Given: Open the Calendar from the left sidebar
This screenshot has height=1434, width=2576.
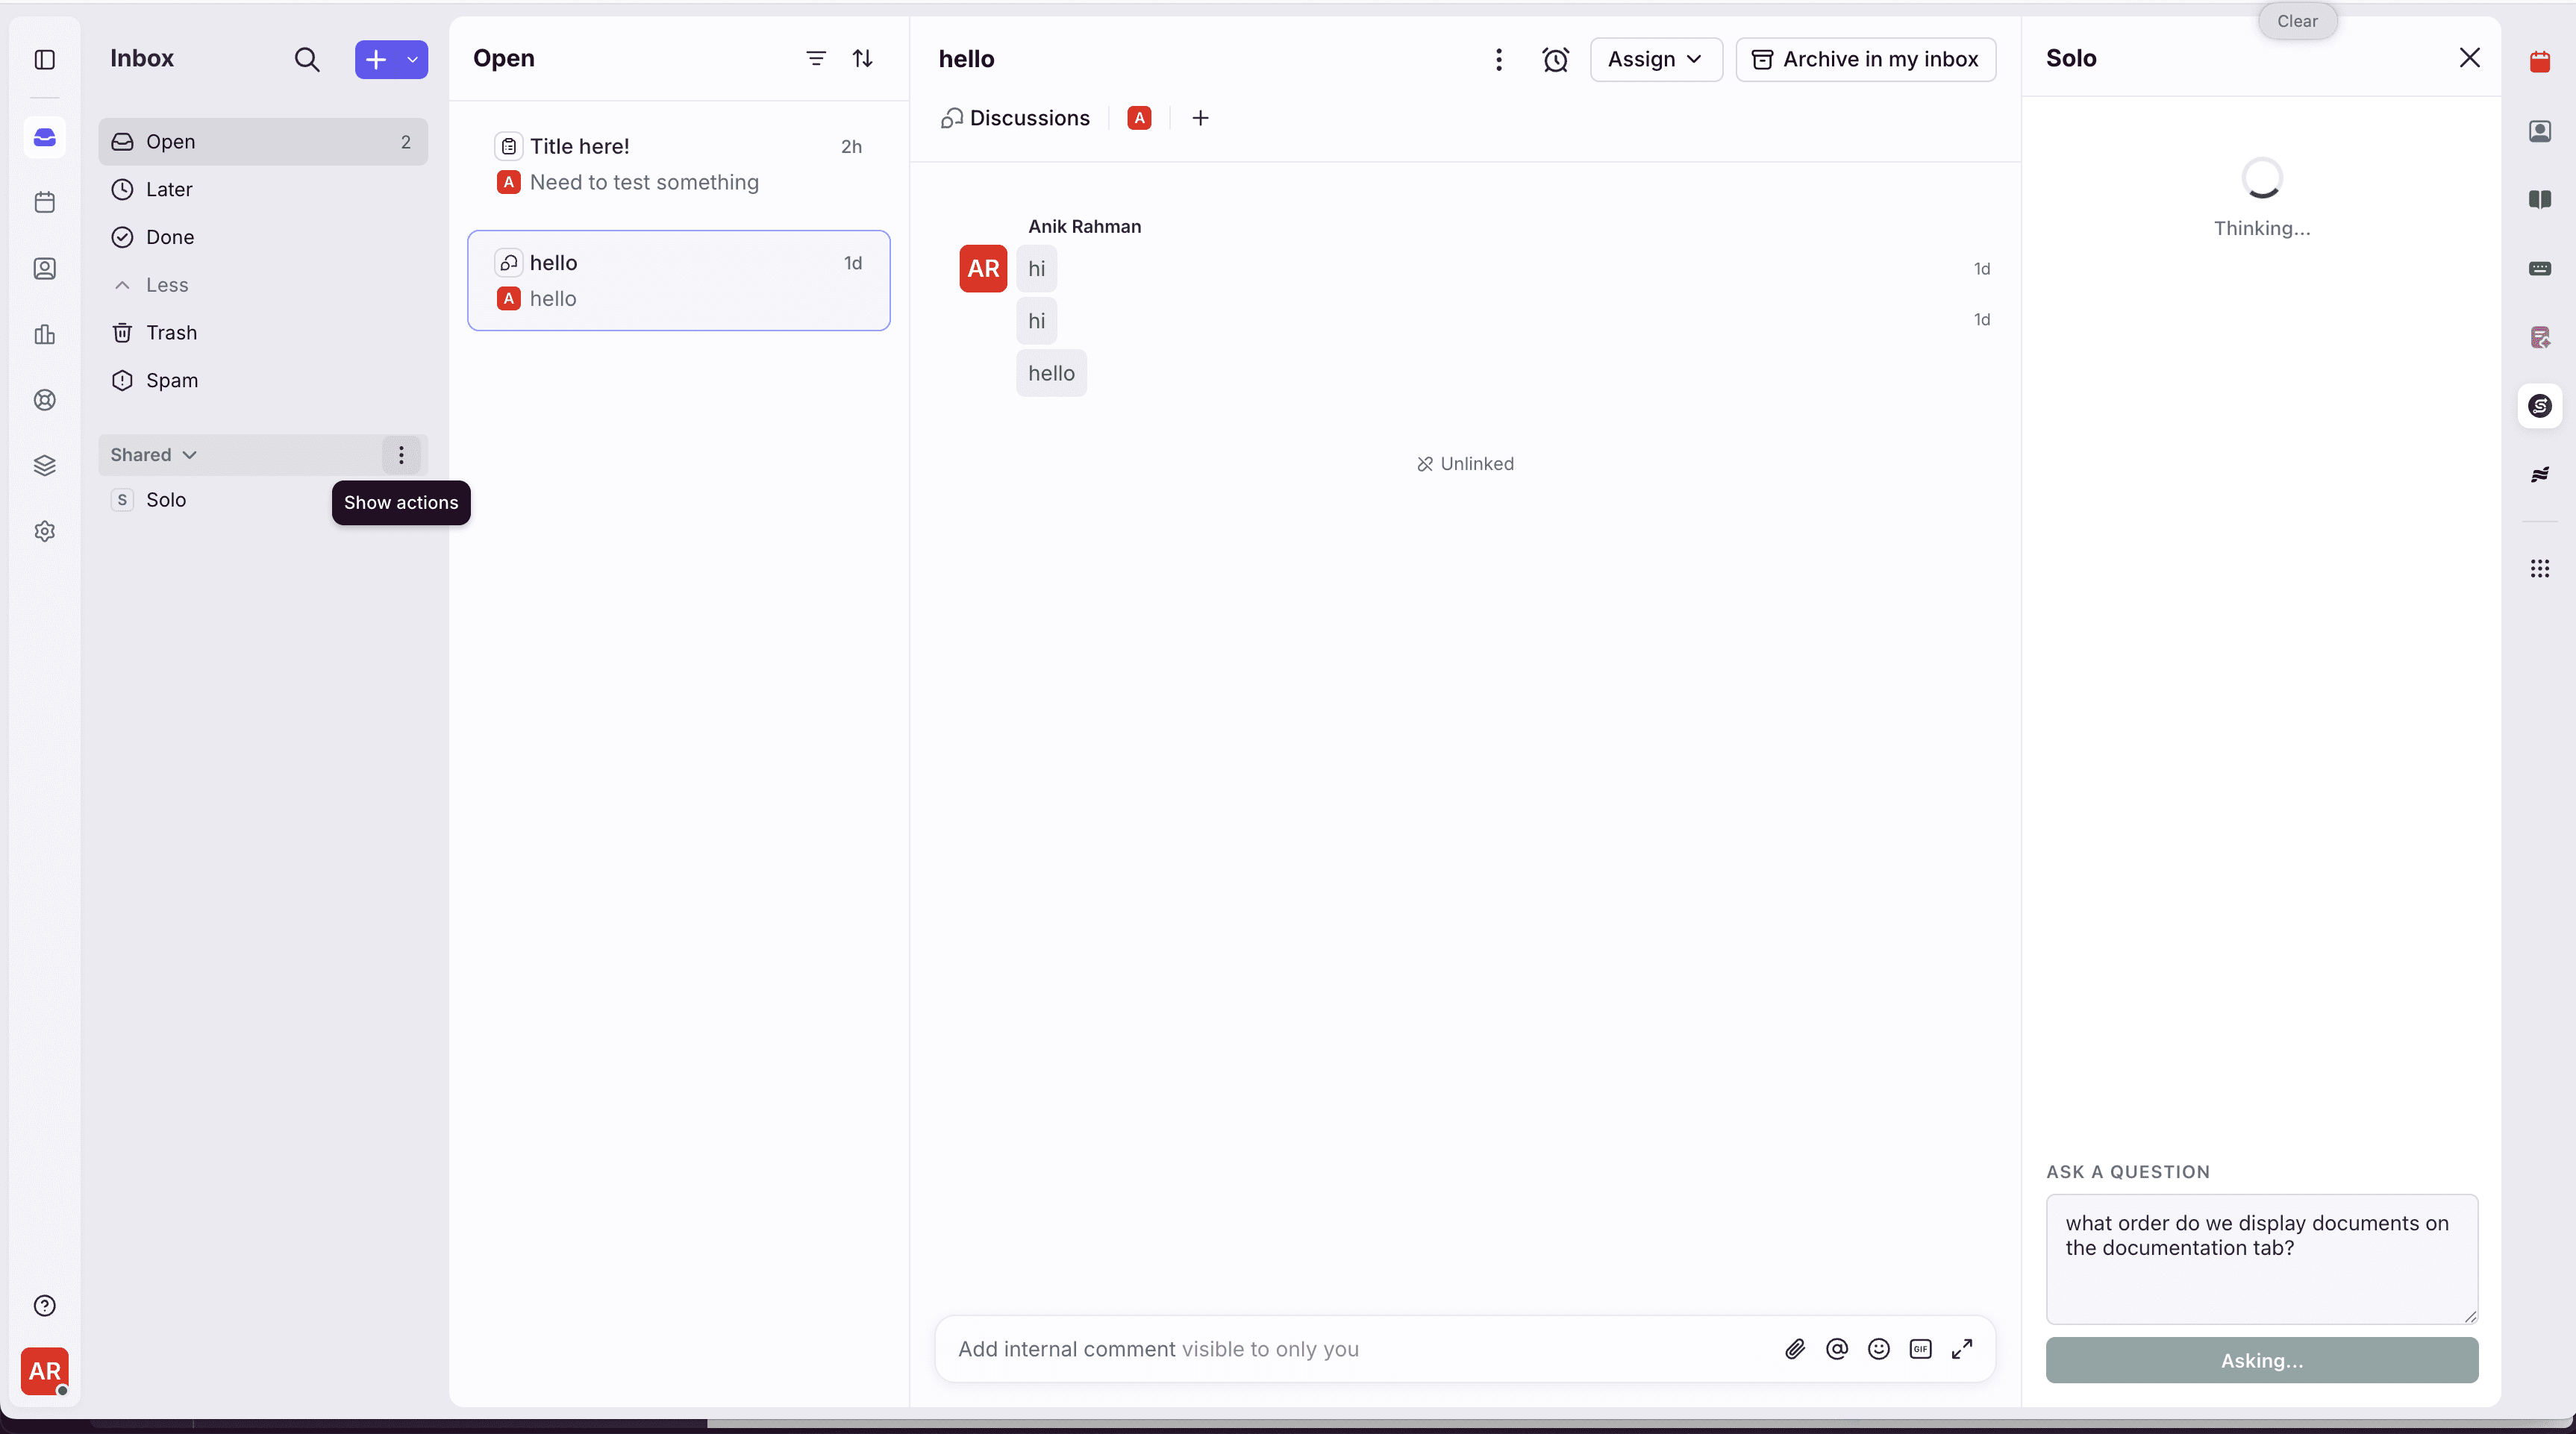Looking at the screenshot, I should coord(44,202).
